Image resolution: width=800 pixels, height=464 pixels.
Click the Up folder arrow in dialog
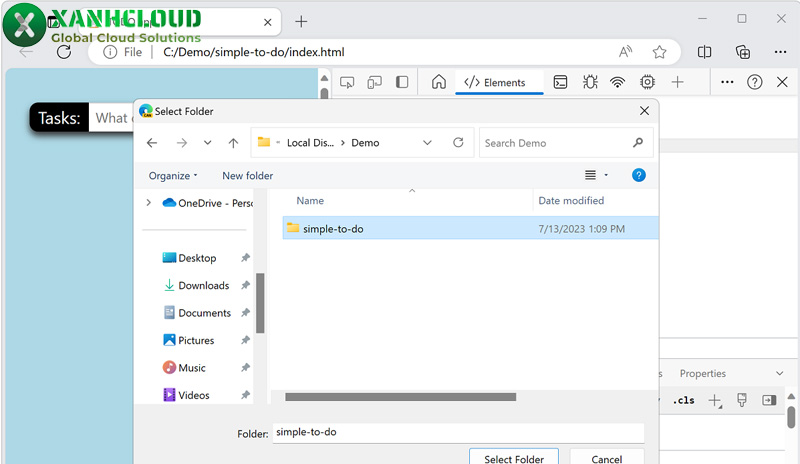[233, 143]
